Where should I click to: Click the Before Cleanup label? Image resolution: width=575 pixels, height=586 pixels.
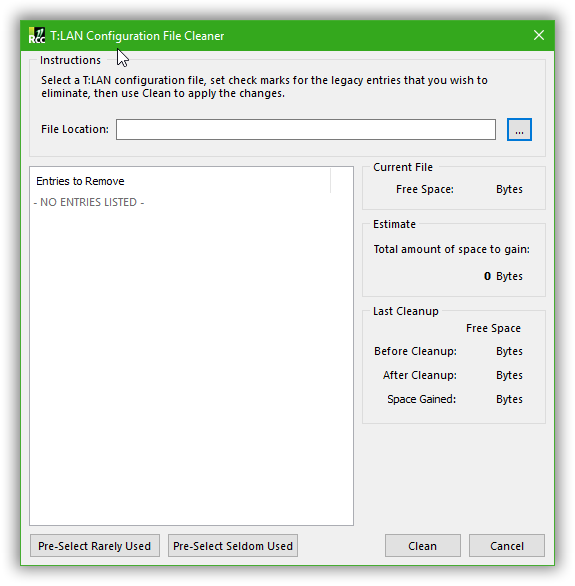click(x=415, y=351)
